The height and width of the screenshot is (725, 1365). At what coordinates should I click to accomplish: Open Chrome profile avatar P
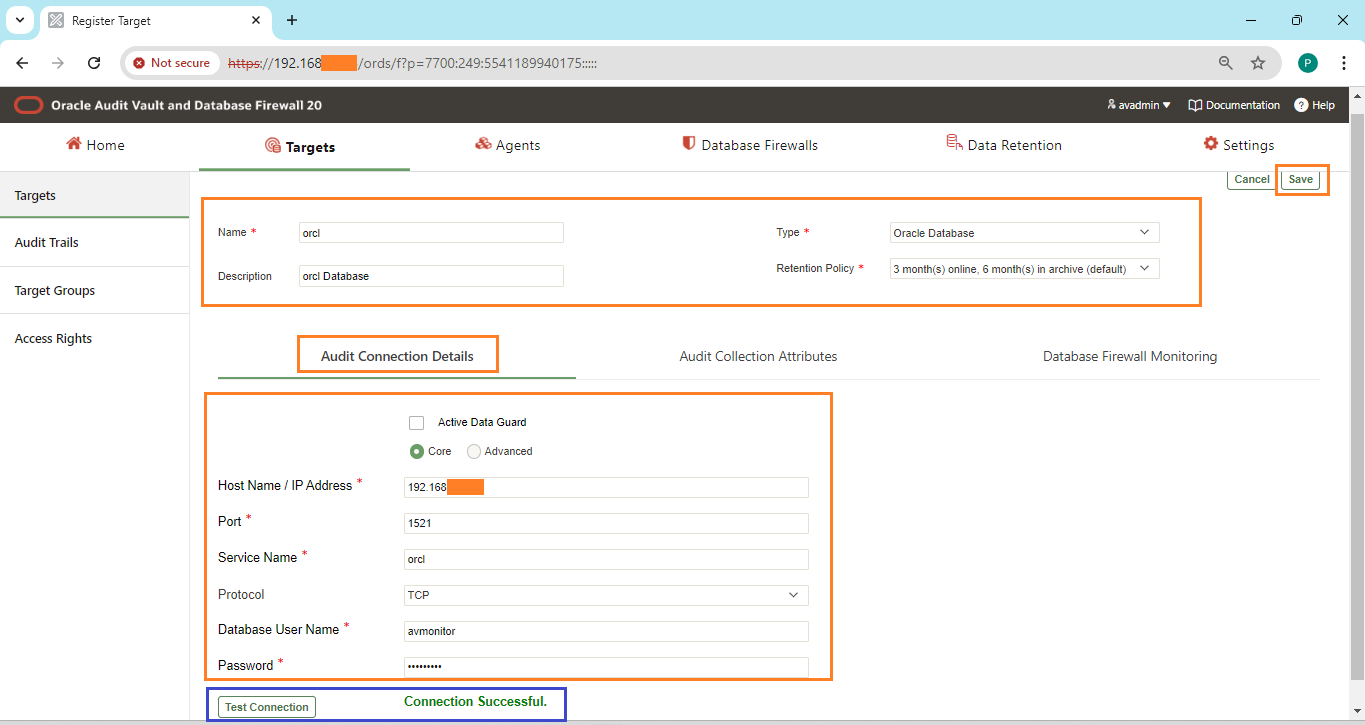(1308, 63)
